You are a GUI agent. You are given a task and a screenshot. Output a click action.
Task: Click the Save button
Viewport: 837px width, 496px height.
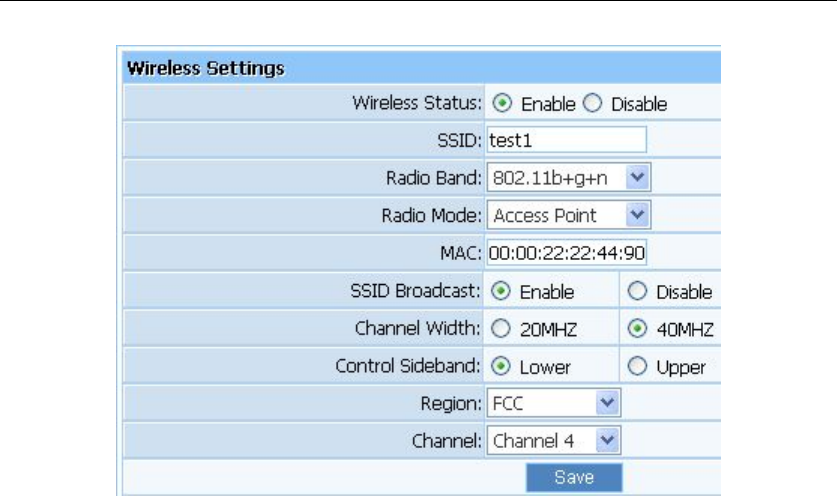coord(574,477)
